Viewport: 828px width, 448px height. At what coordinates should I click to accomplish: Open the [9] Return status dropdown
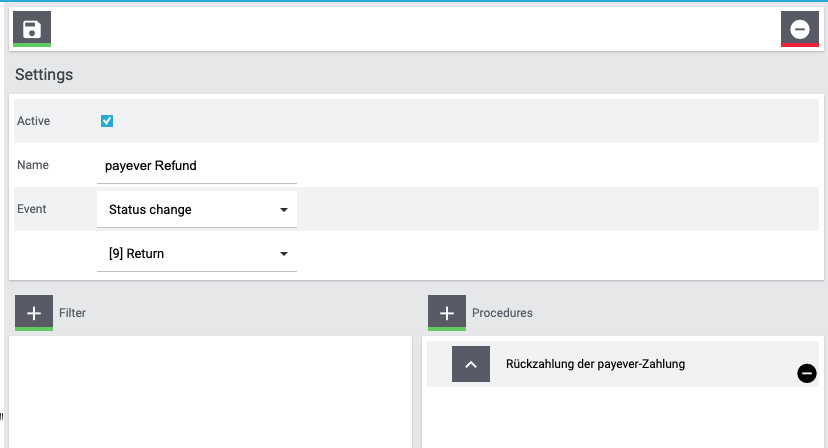pos(197,254)
